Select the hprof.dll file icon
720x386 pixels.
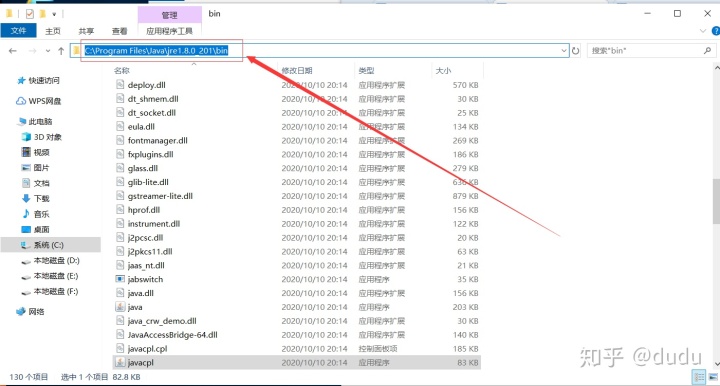click(120, 210)
